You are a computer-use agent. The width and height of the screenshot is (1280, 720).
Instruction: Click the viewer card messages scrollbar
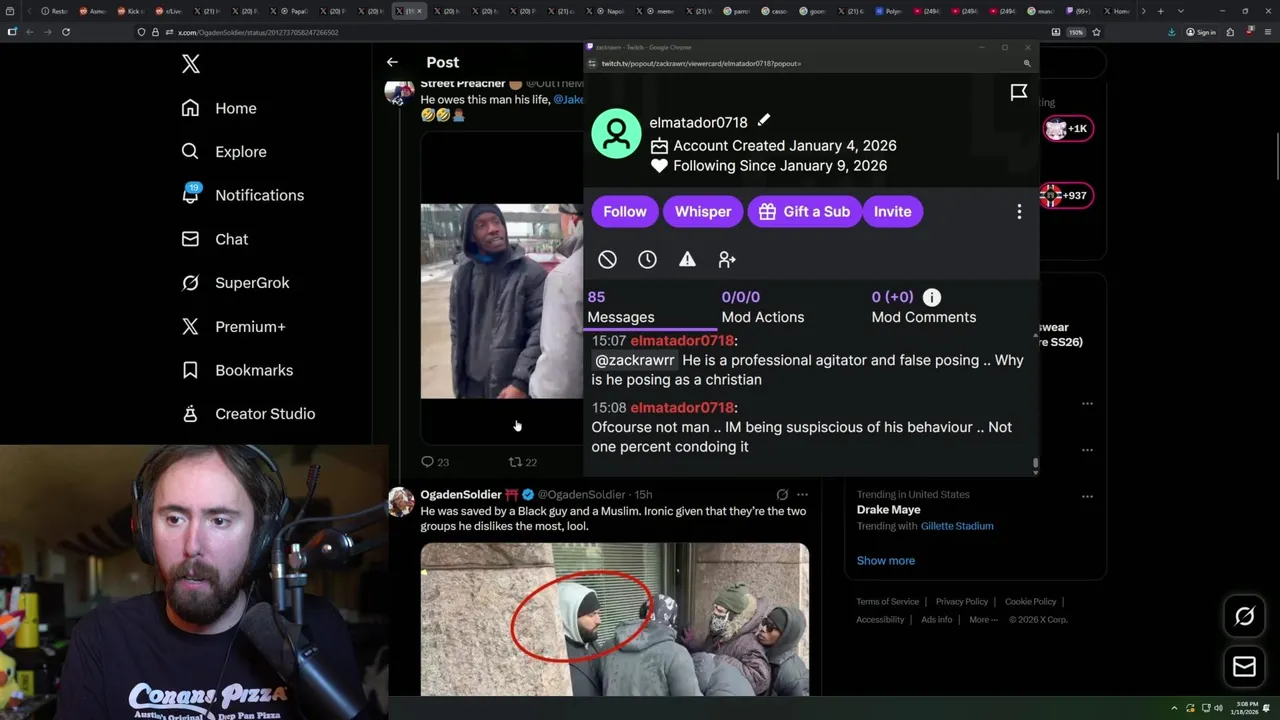[1035, 465]
